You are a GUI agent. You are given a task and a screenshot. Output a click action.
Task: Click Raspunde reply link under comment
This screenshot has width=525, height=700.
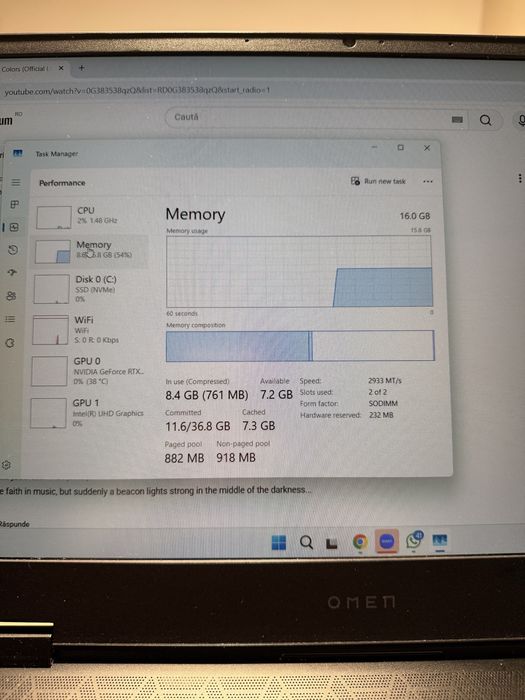[x=14, y=524]
